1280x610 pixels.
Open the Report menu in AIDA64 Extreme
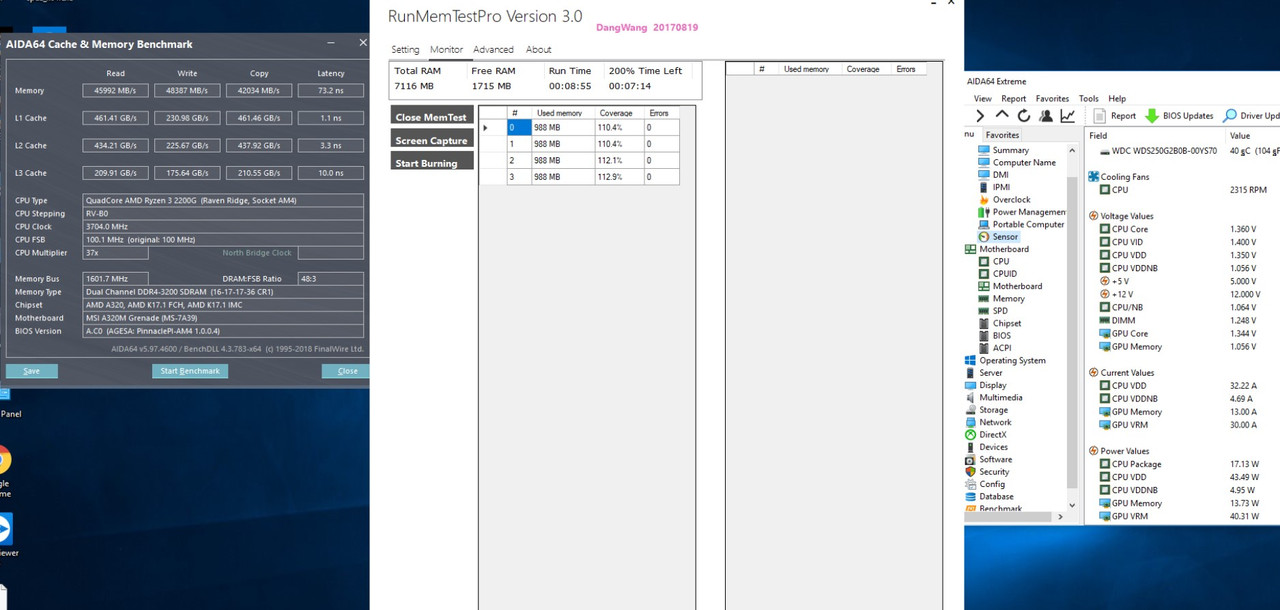pyautogui.click(x=1014, y=99)
